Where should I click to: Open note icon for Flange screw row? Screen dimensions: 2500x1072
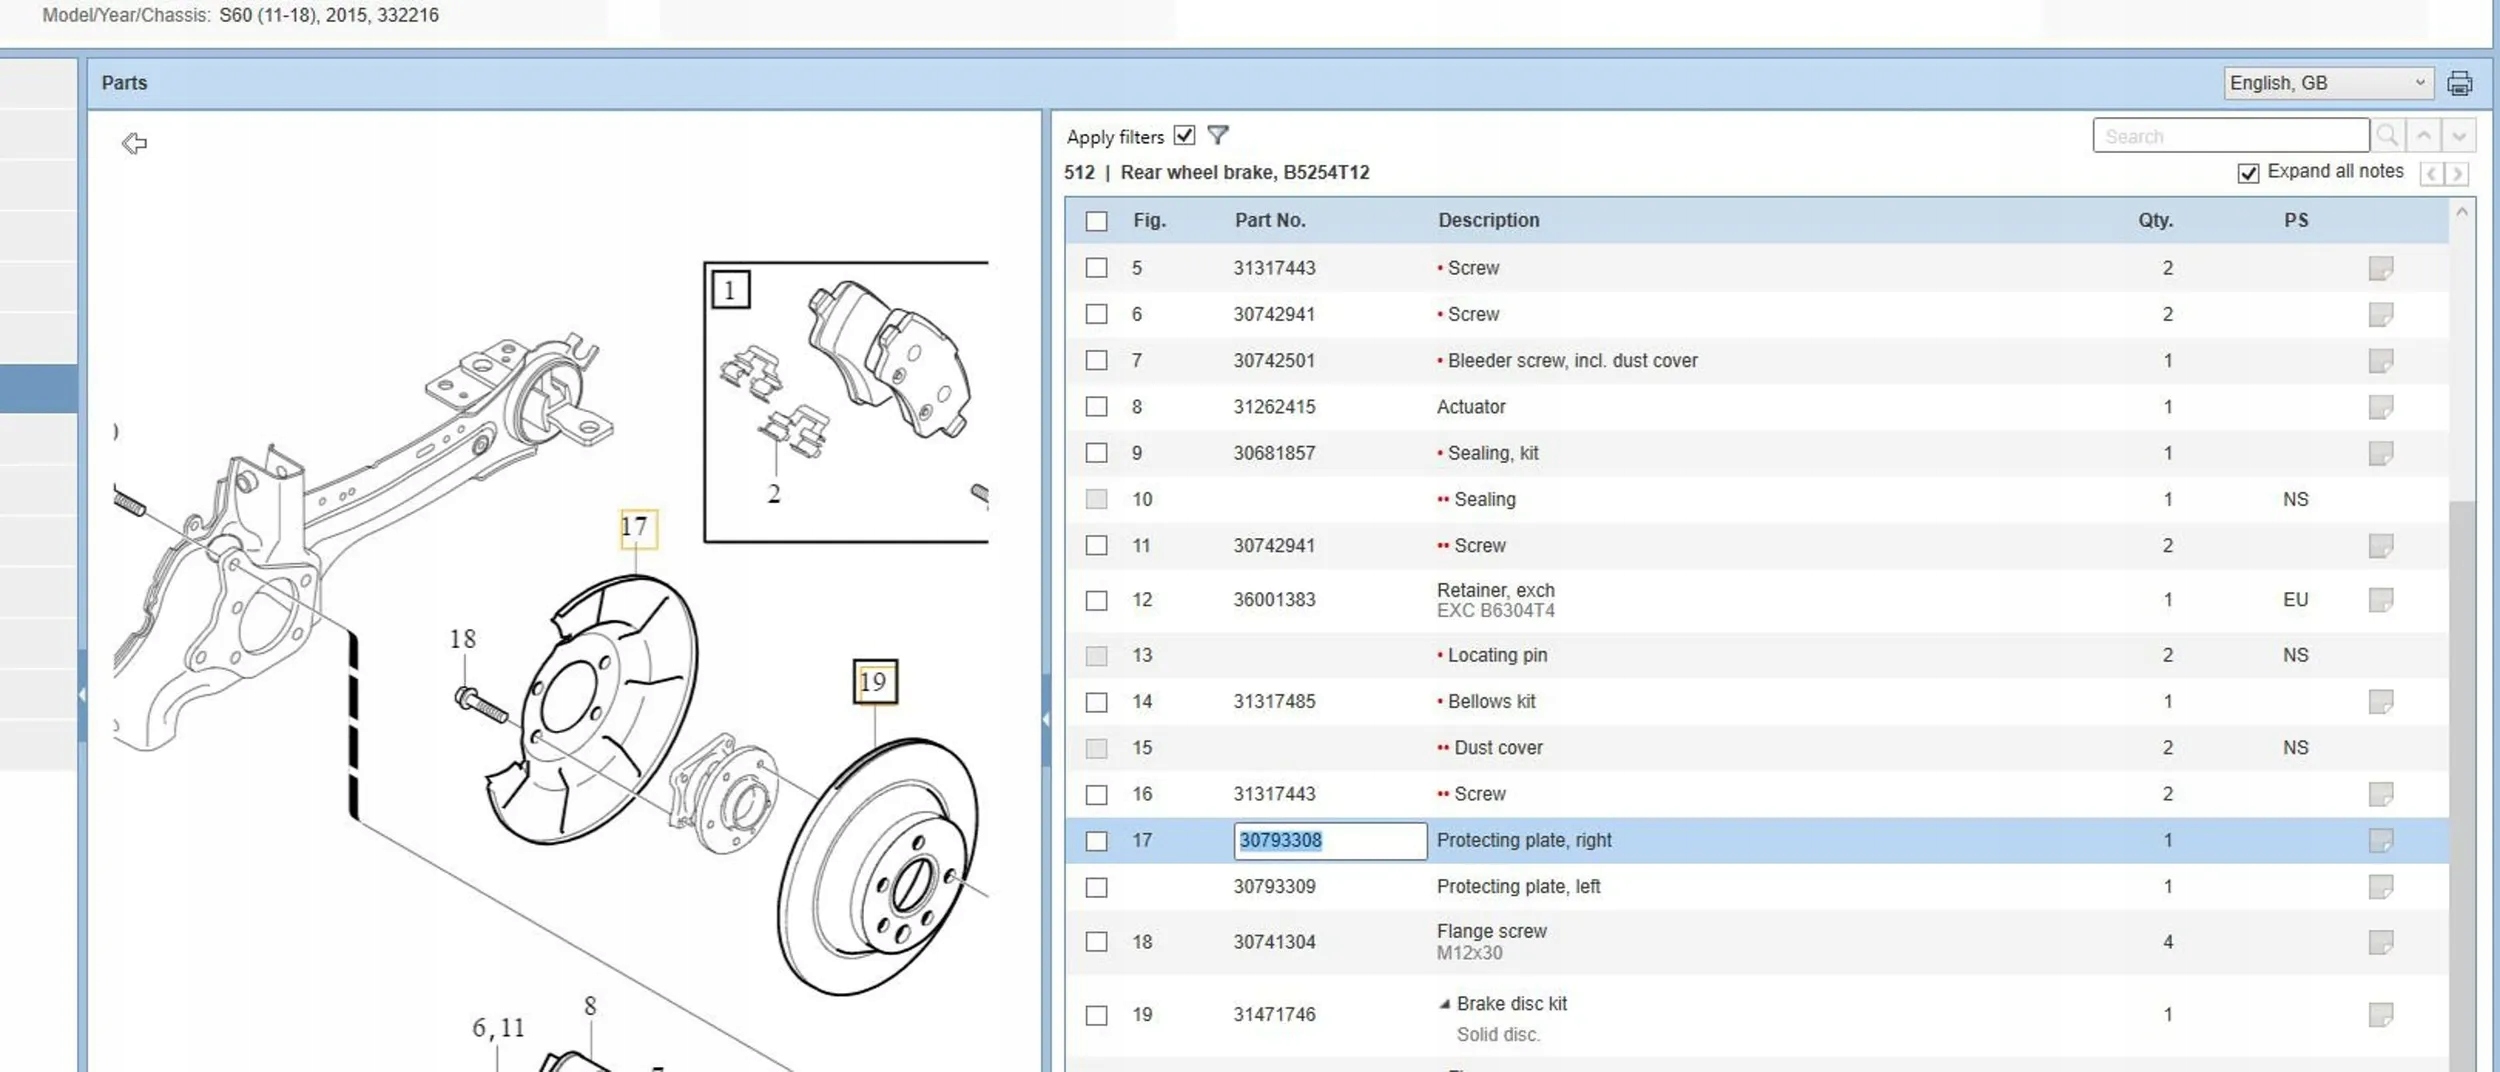(x=2380, y=942)
